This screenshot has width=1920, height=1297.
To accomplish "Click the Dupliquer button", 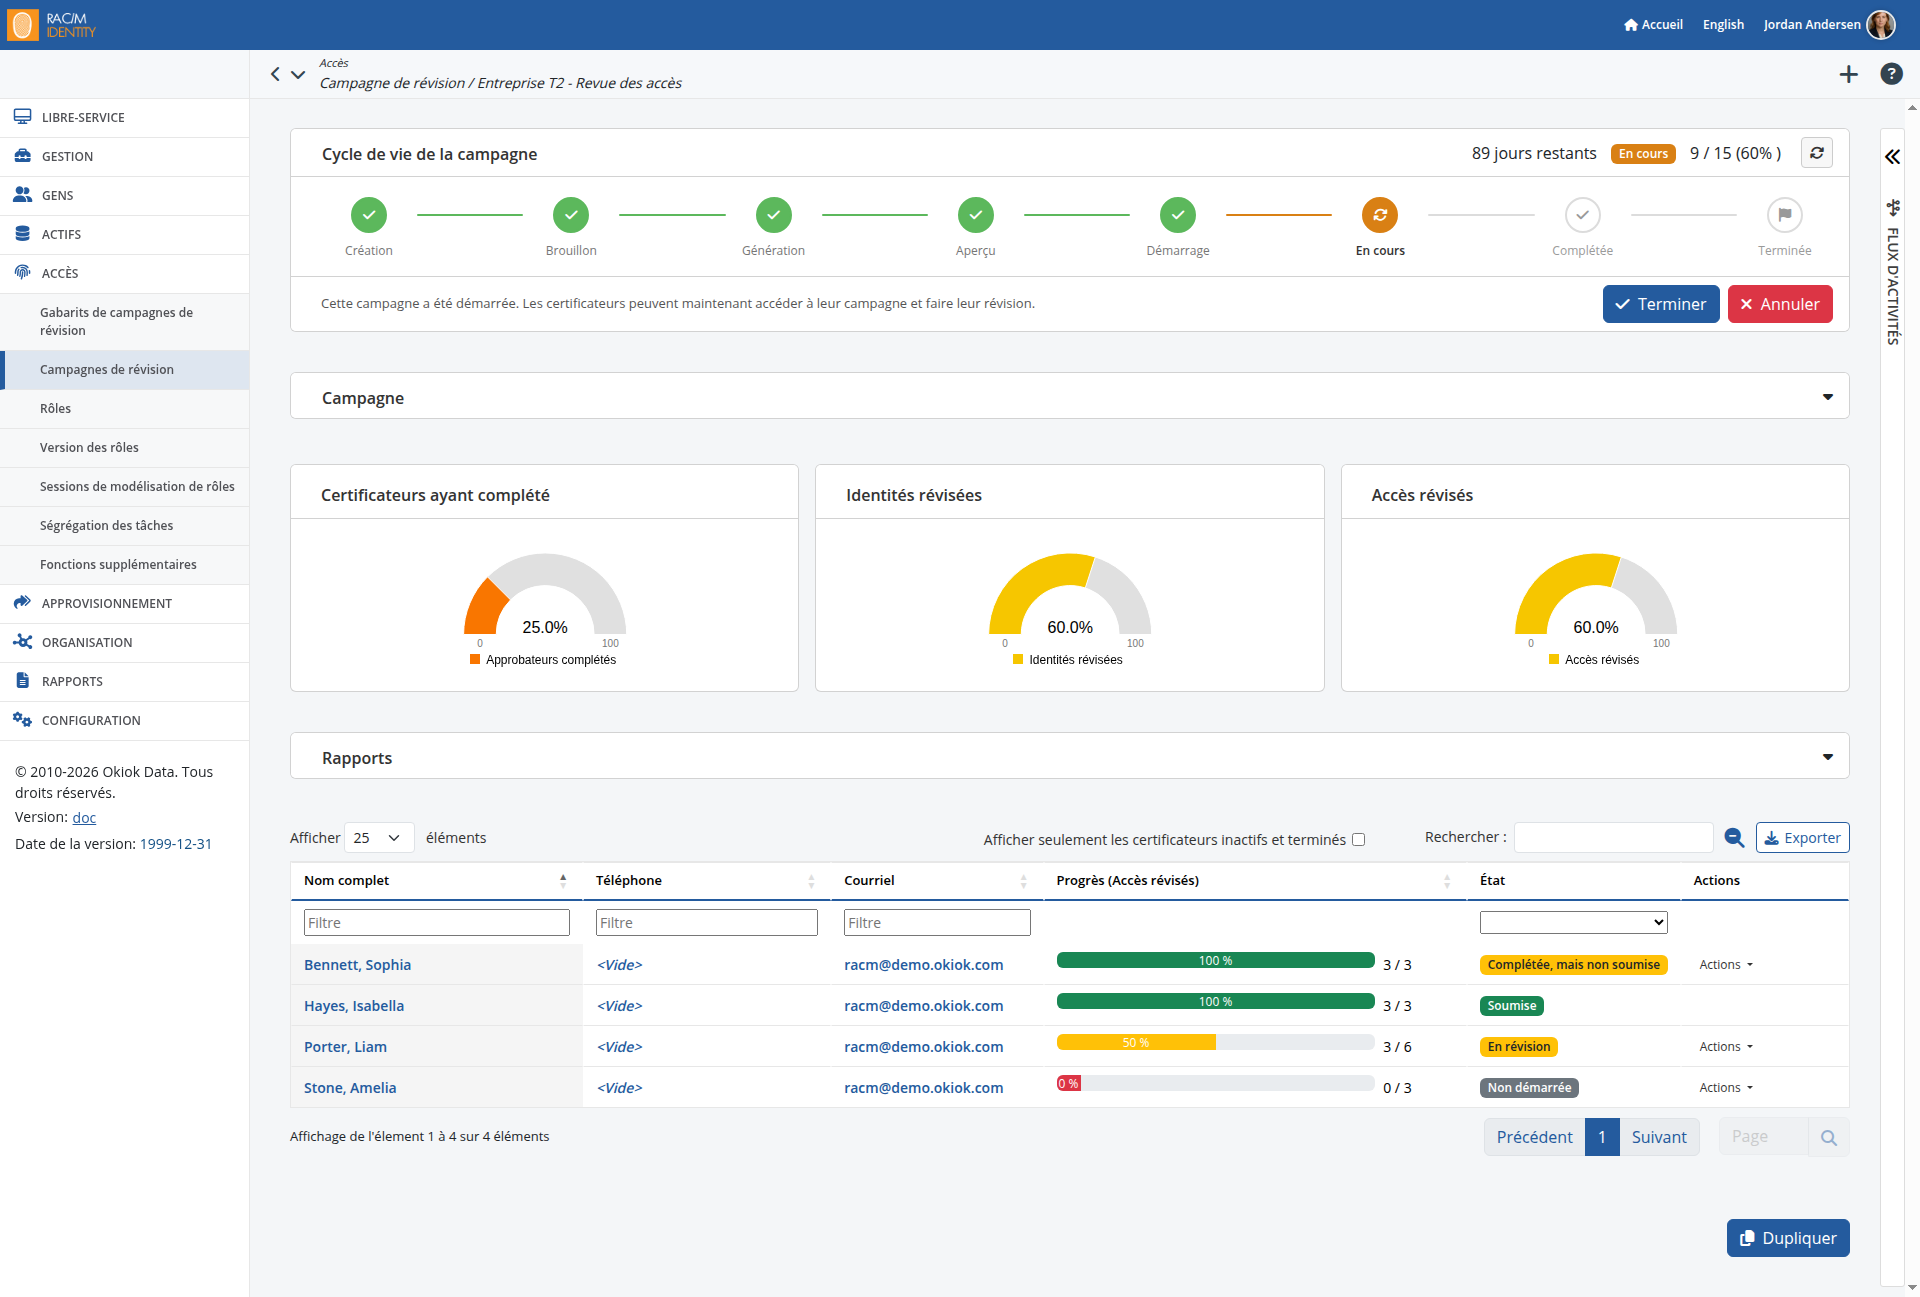I will [x=1787, y=1238].
